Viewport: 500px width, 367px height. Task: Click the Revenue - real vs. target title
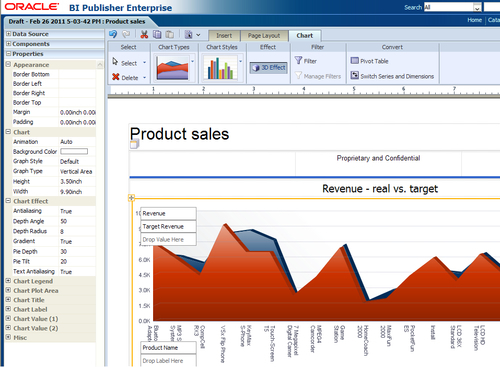coord(380,189)
